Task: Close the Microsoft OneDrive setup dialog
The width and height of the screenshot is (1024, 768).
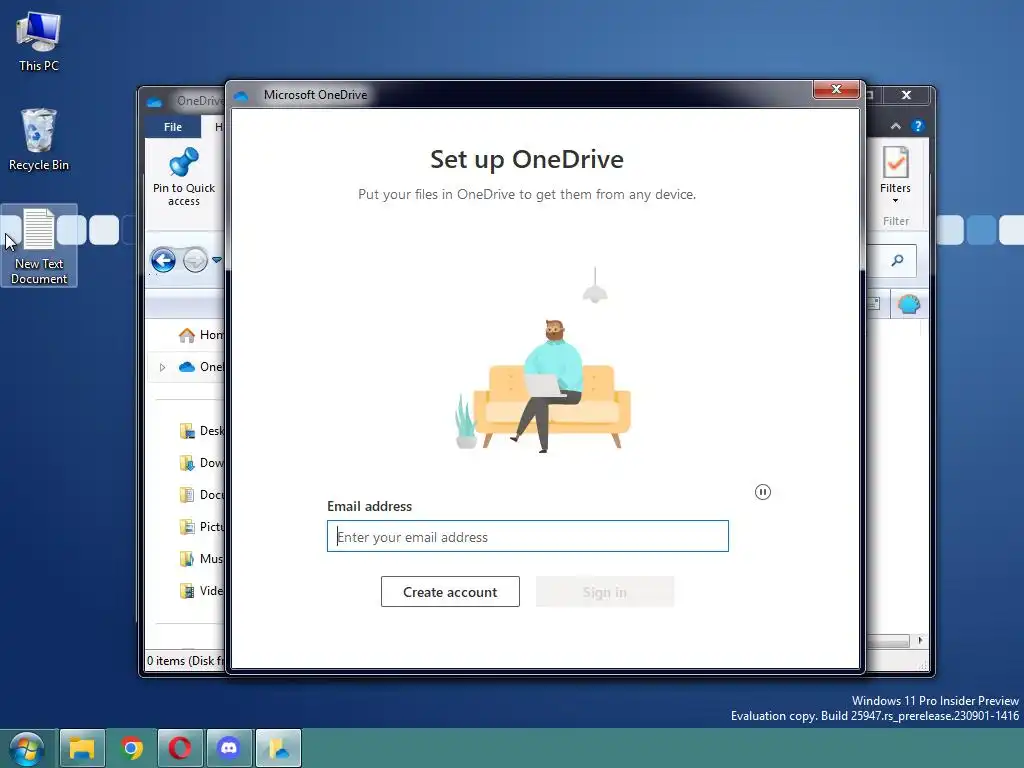Action: (x=836, y=89)
